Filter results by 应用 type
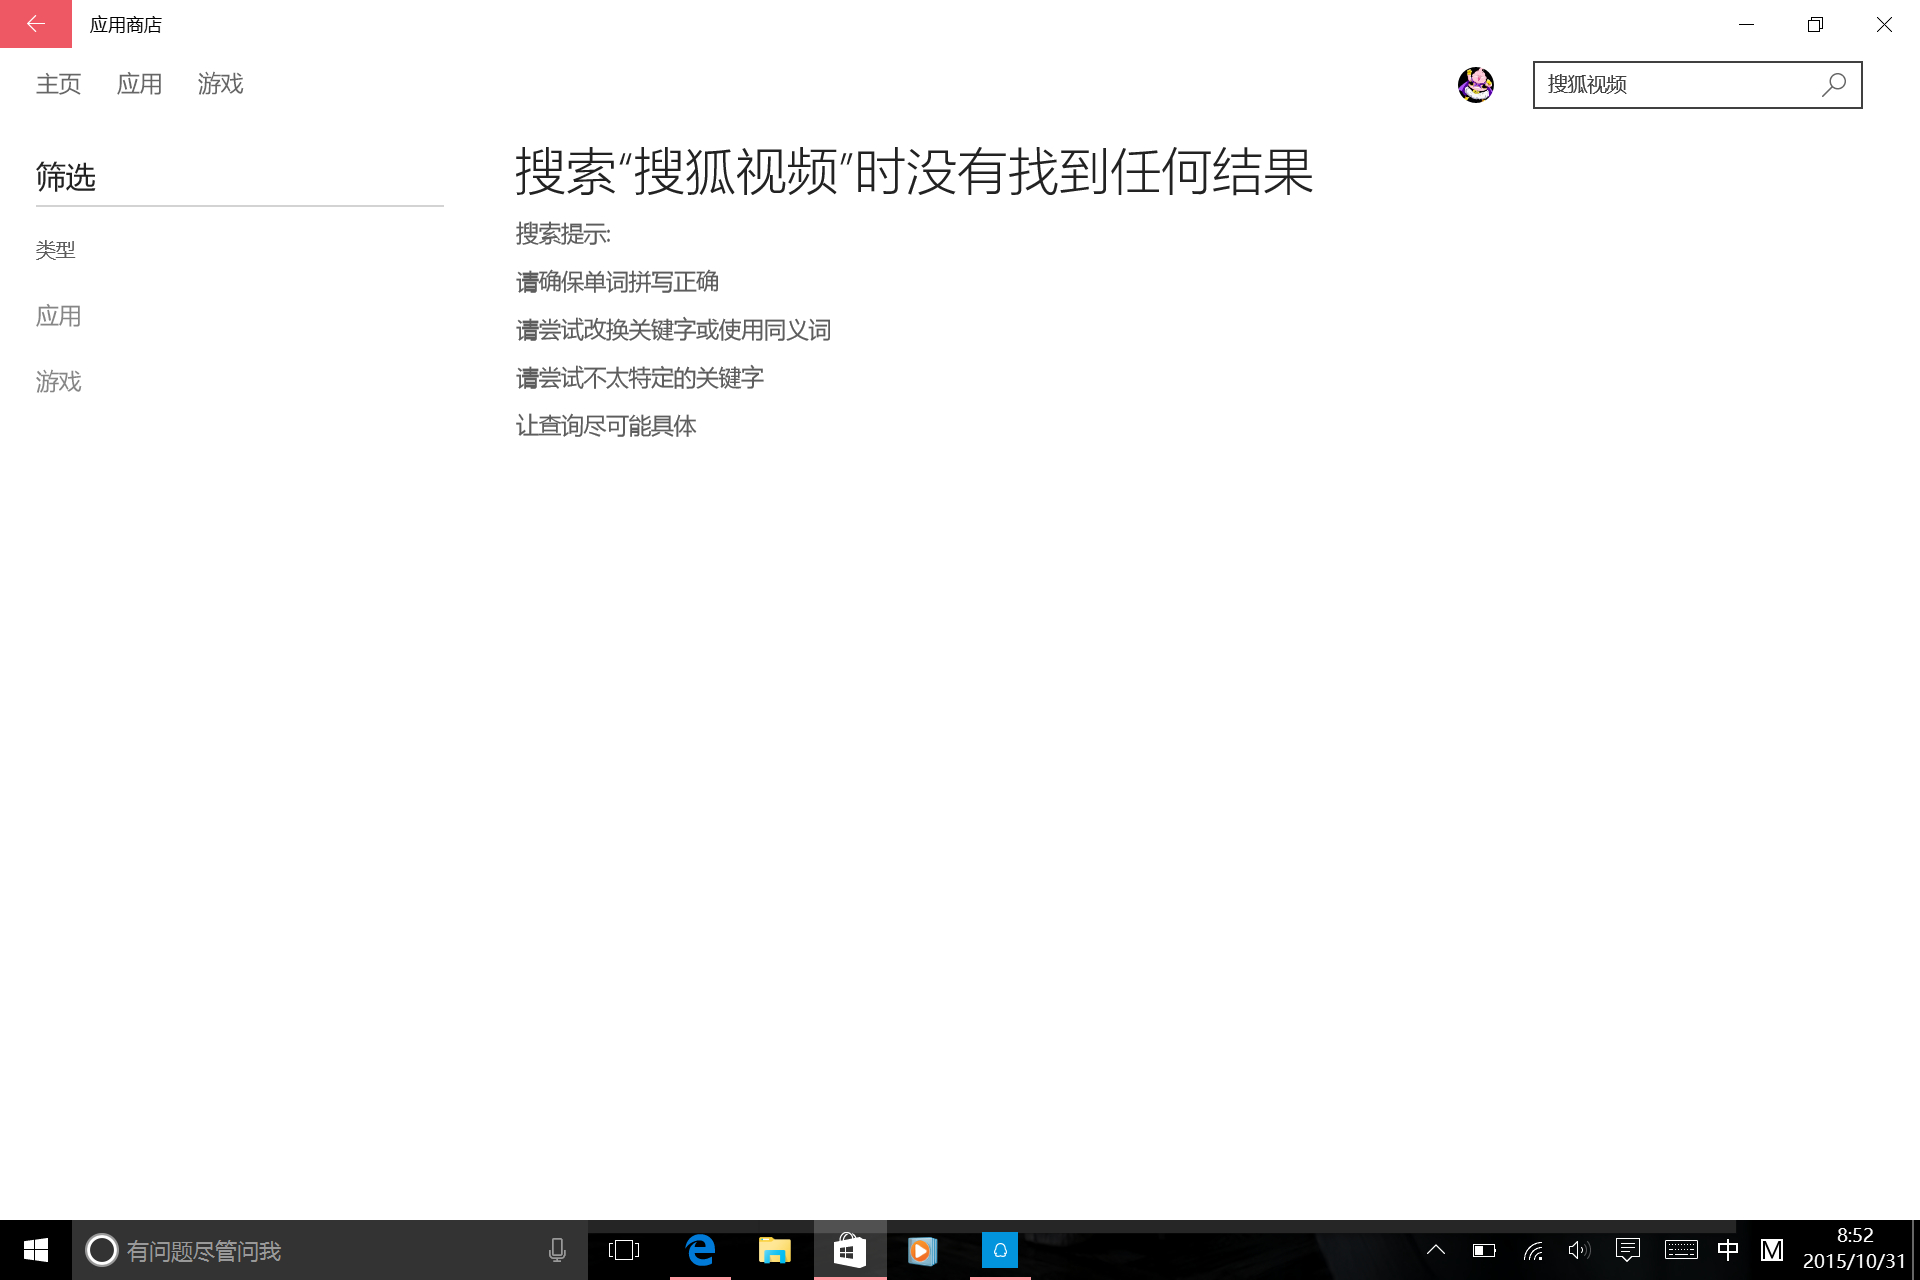The image size is (1920, 1280). pos(58,316)
